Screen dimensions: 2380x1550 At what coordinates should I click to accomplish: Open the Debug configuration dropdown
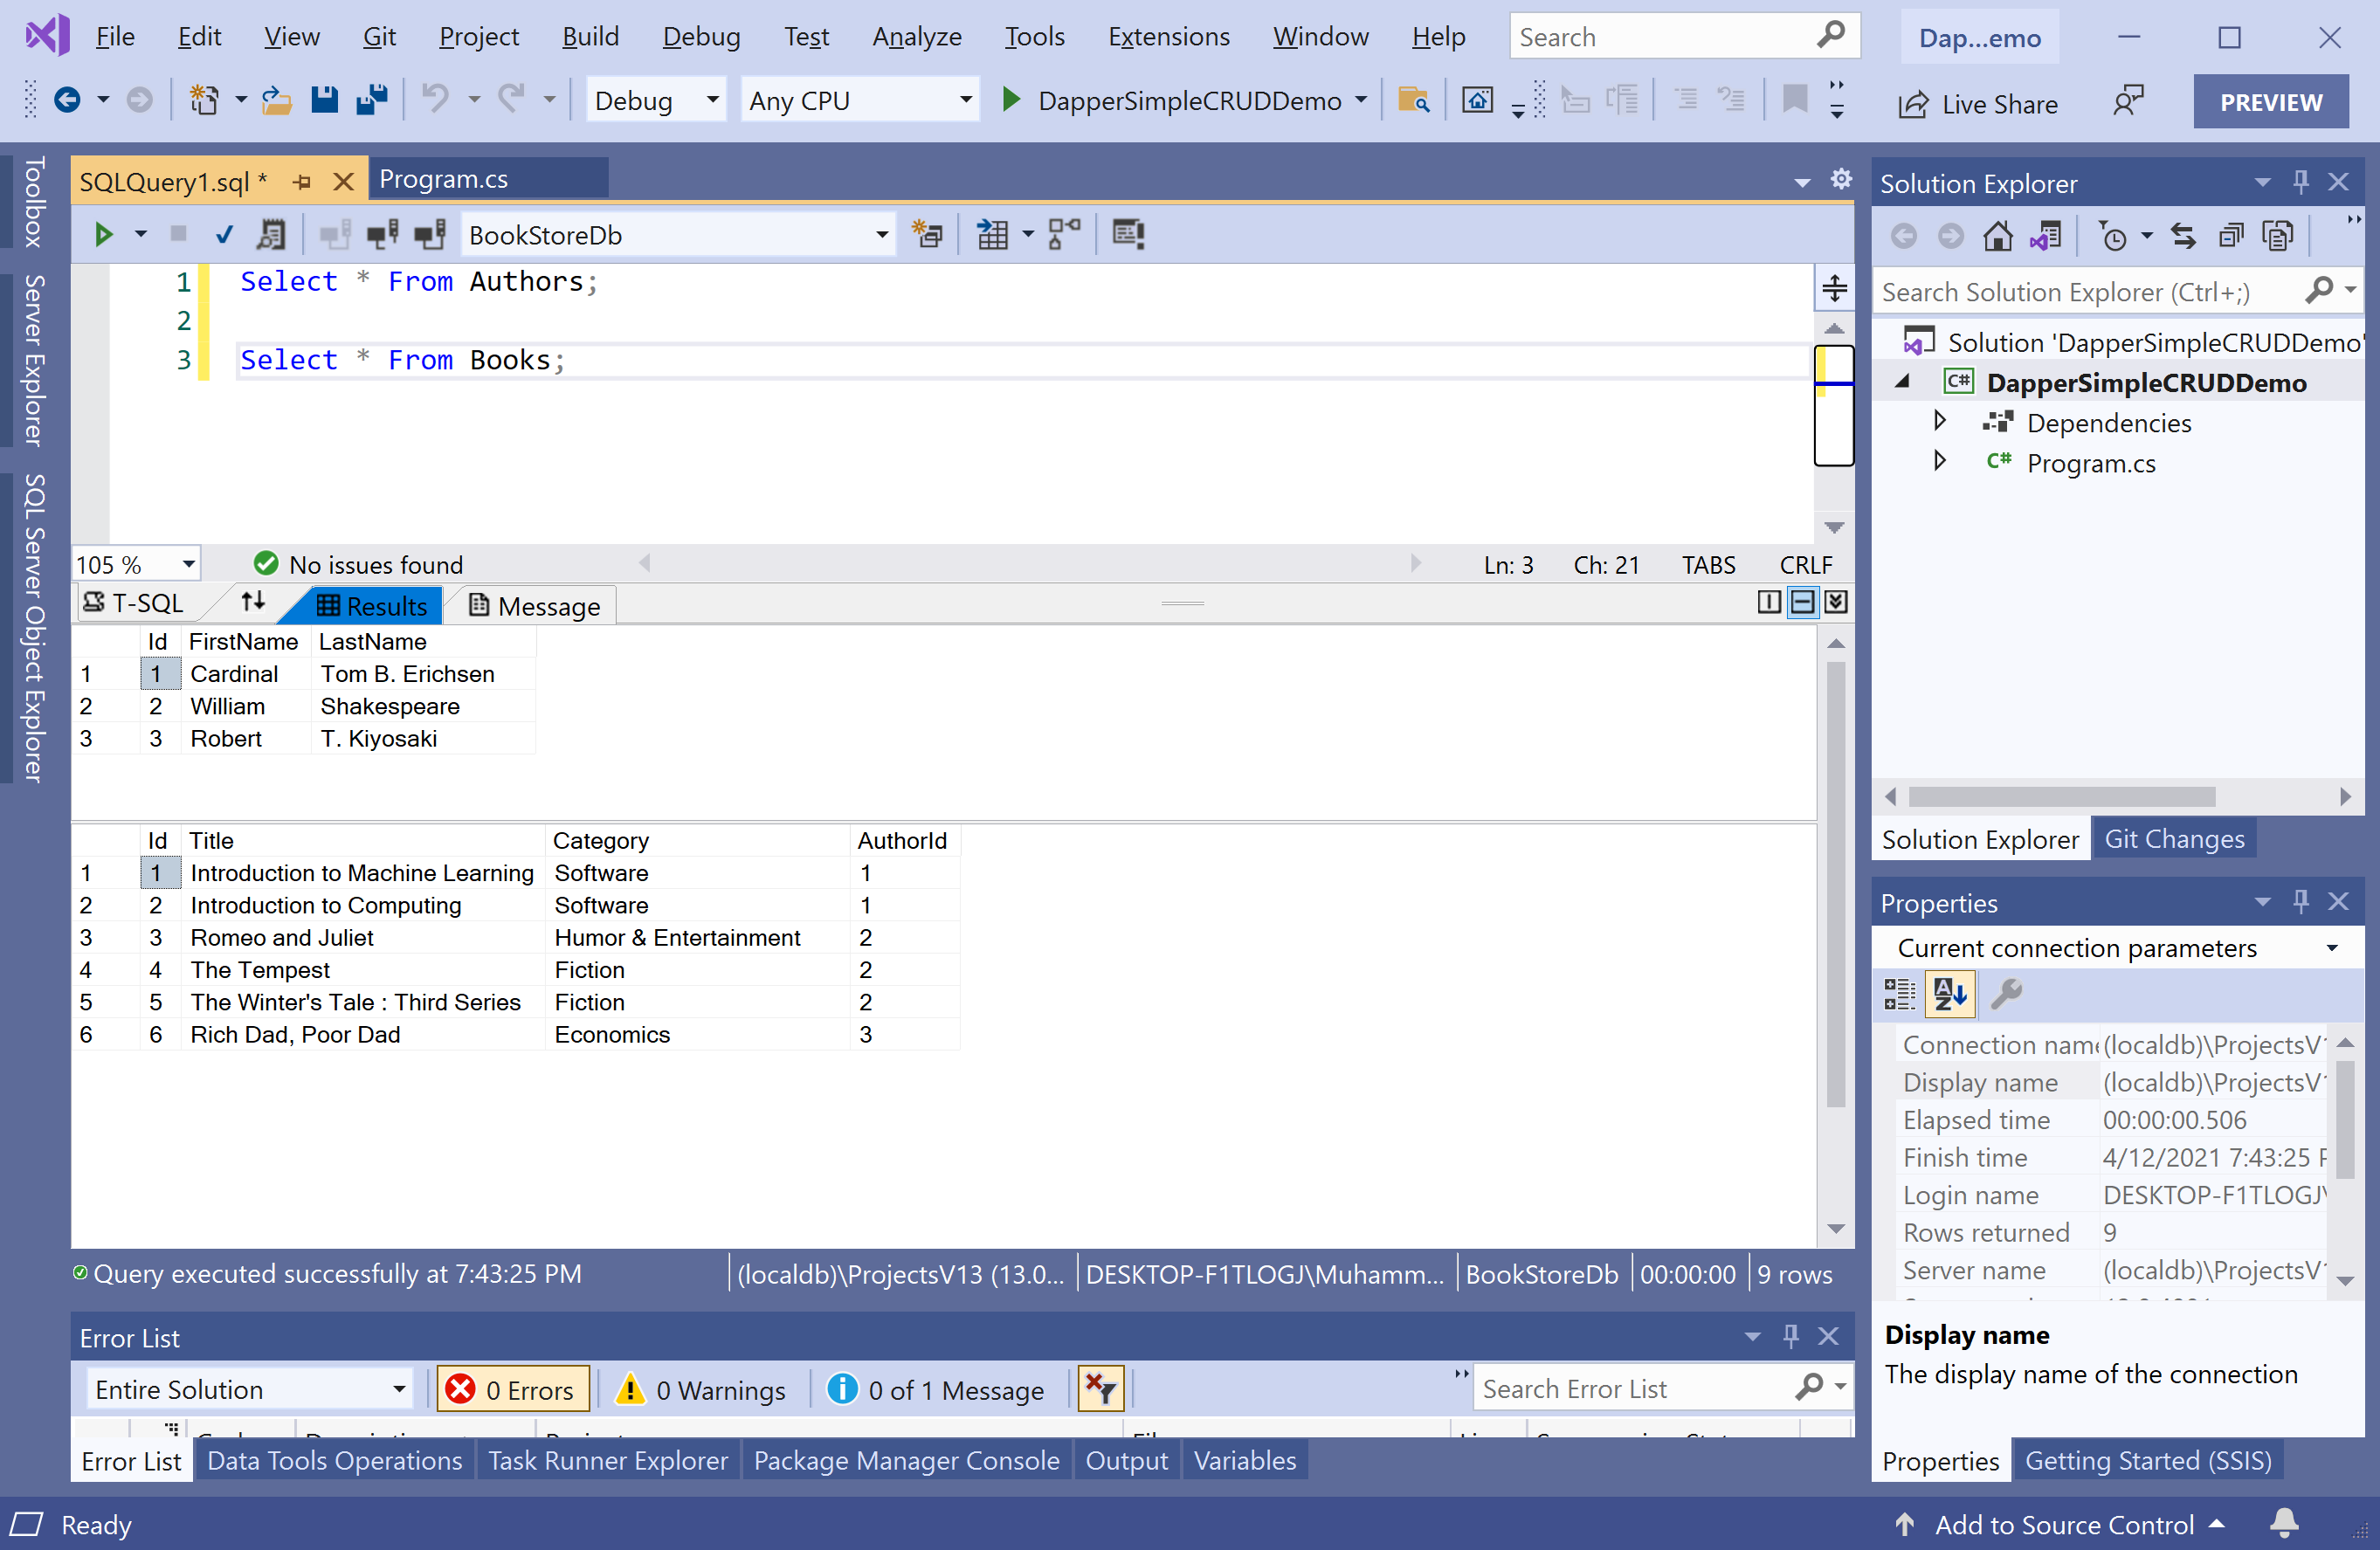point(712,100)
